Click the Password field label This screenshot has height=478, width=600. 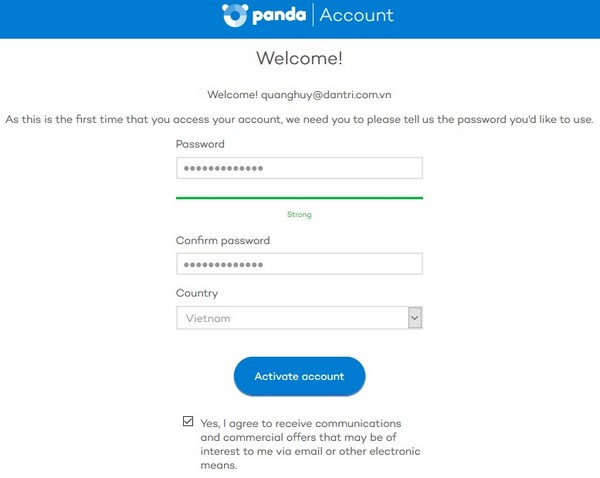point(200,144)
